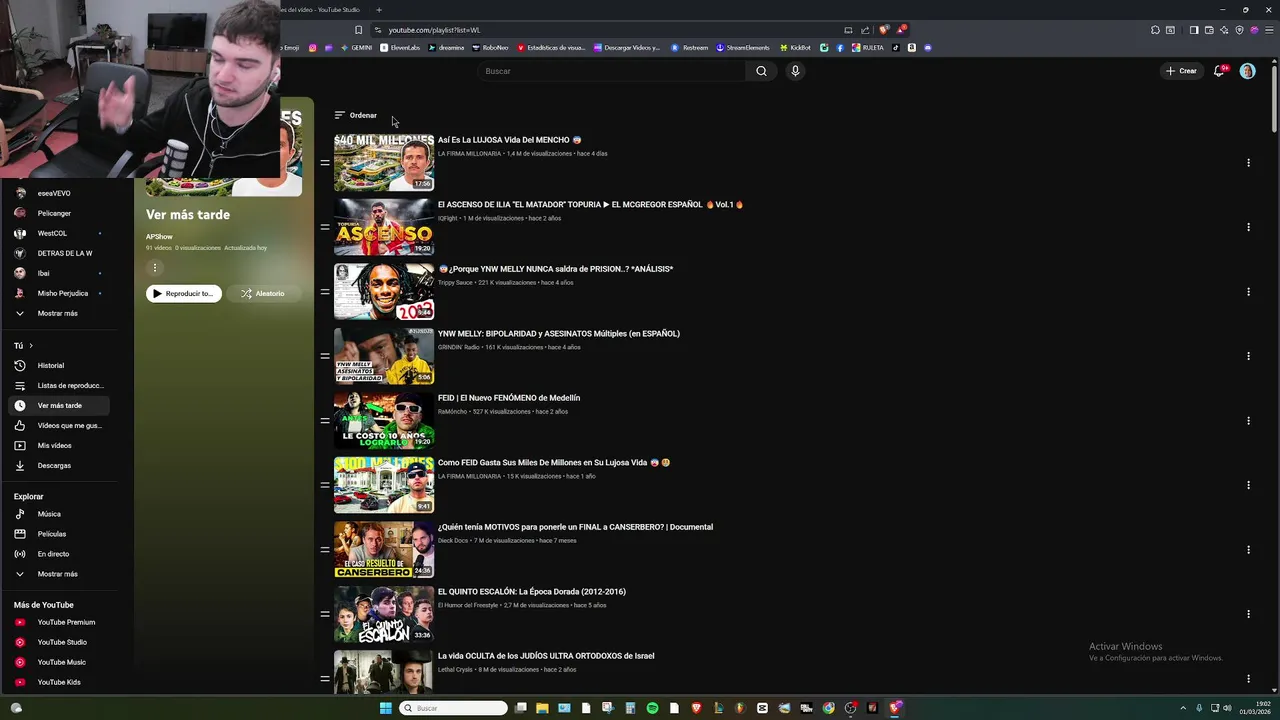
Task: Open the Topuria ASCENSO thumbnail
Action: (x=384, y=227)
